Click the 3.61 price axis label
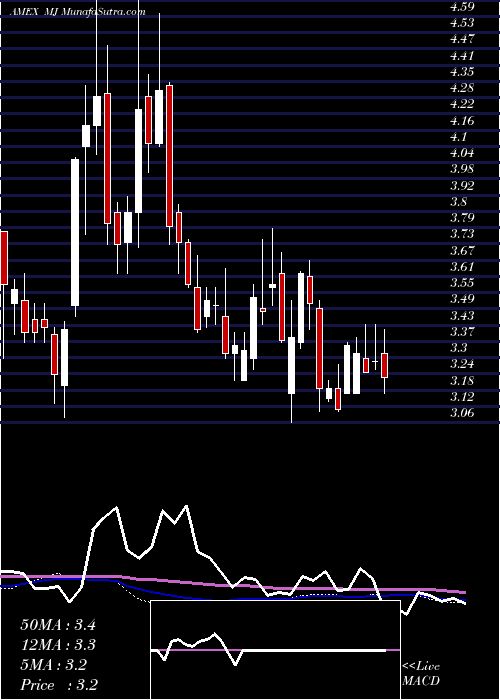500x700 pixels. pos(462,267)
